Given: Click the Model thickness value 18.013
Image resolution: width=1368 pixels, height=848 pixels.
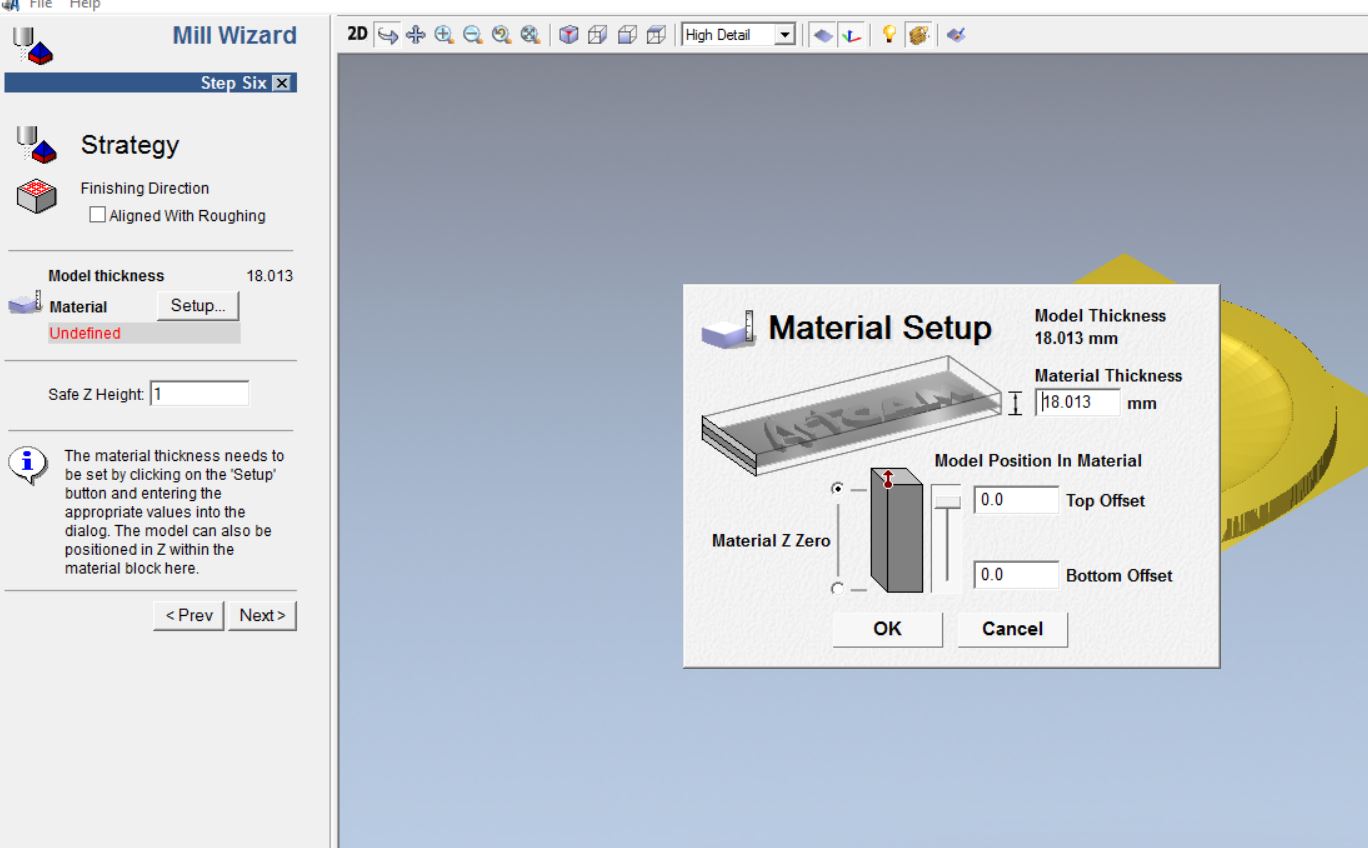Looking at the screenshot, I should [x=270, y=276].
